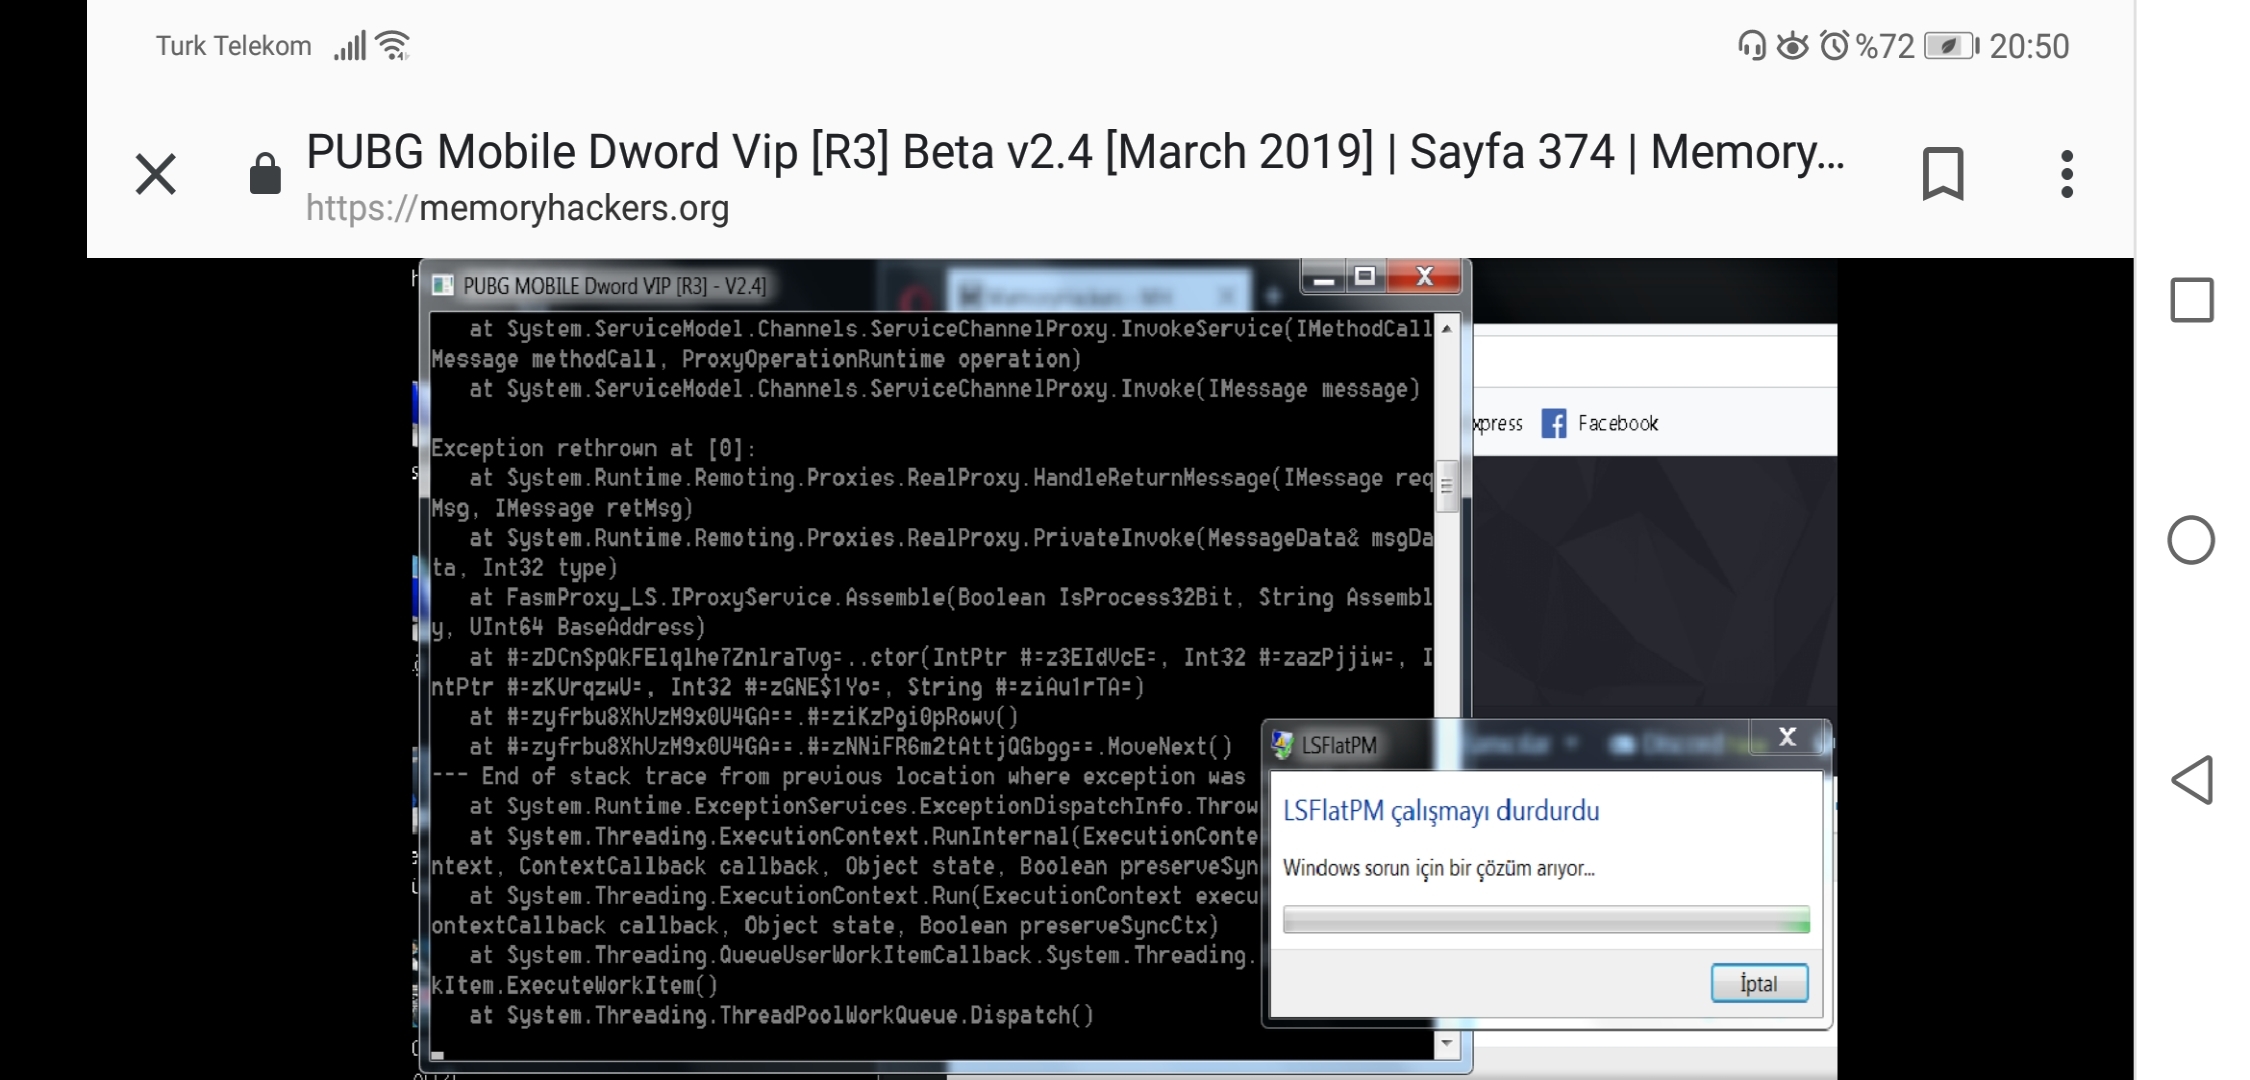Click the memoryhackers.org URL text
The width and height of the screenshot is (2250, 1080).
point(517,208)
